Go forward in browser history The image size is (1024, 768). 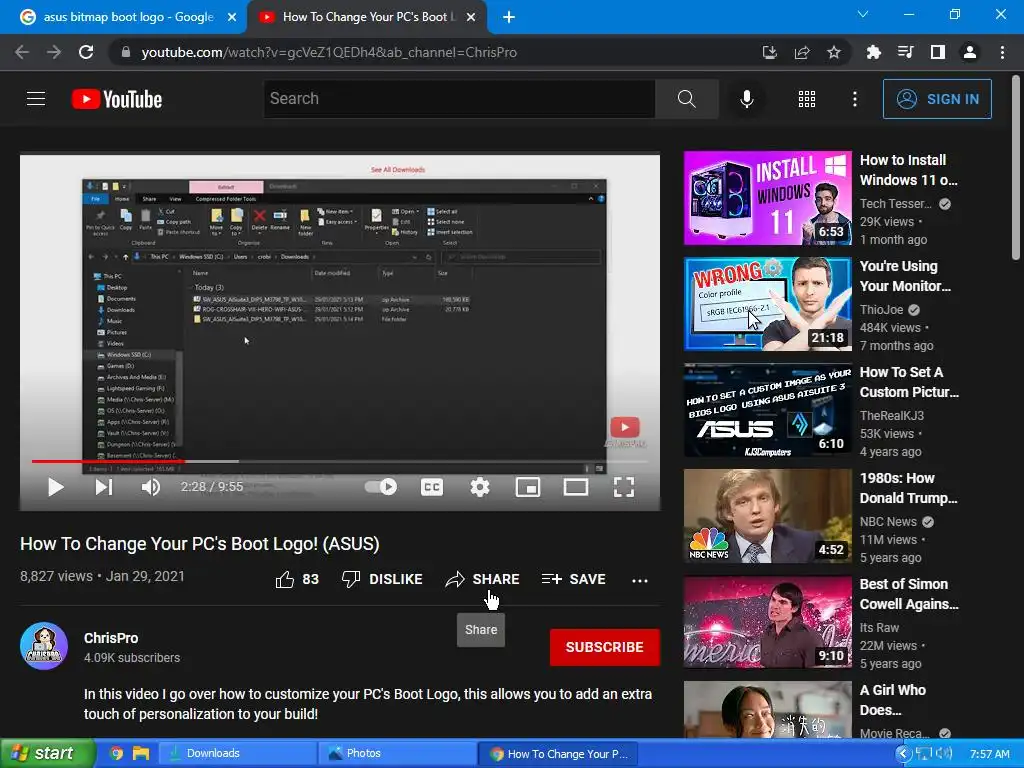54,52
